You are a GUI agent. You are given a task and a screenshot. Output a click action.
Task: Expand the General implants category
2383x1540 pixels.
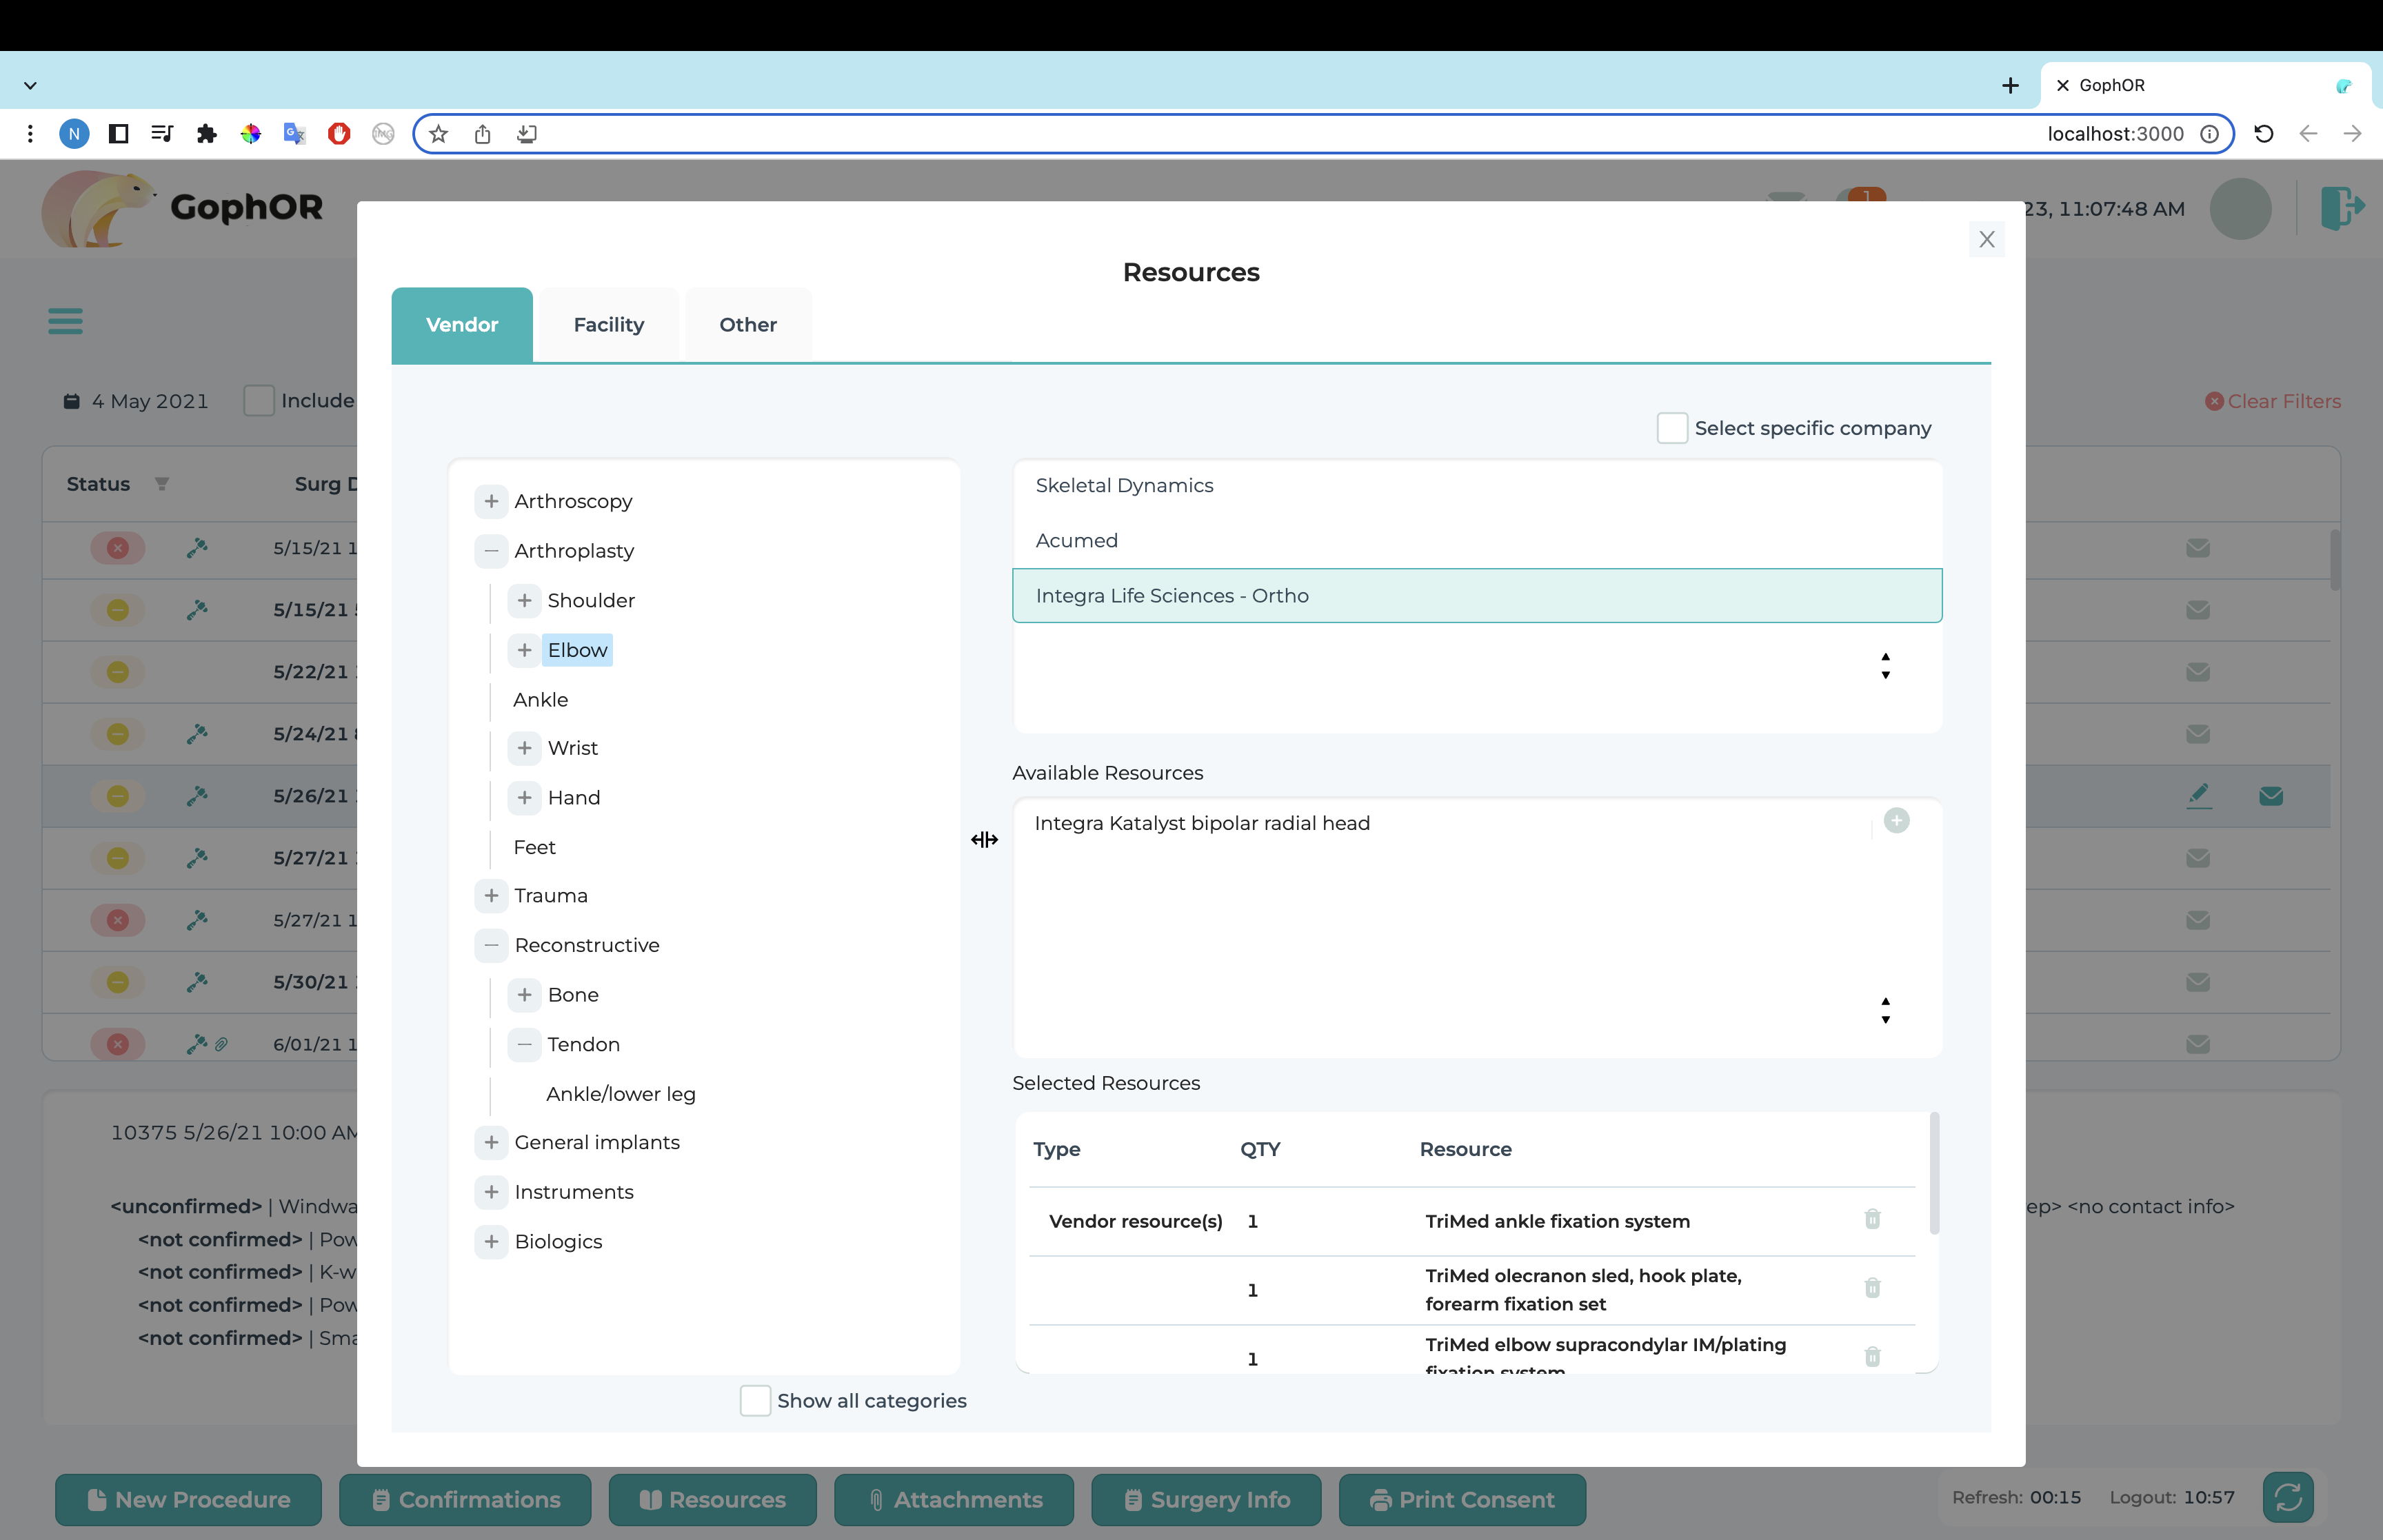tap(491, 1142)
